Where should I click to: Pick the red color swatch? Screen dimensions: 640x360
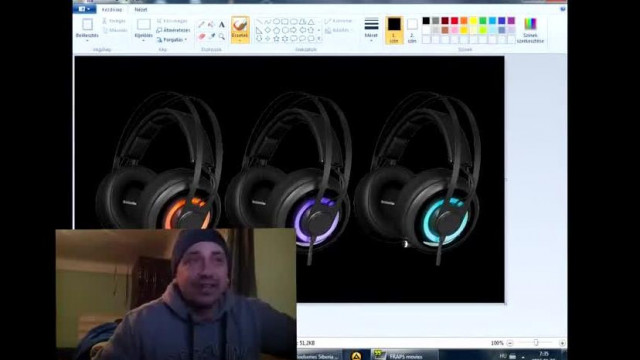(x=454, y=21)
